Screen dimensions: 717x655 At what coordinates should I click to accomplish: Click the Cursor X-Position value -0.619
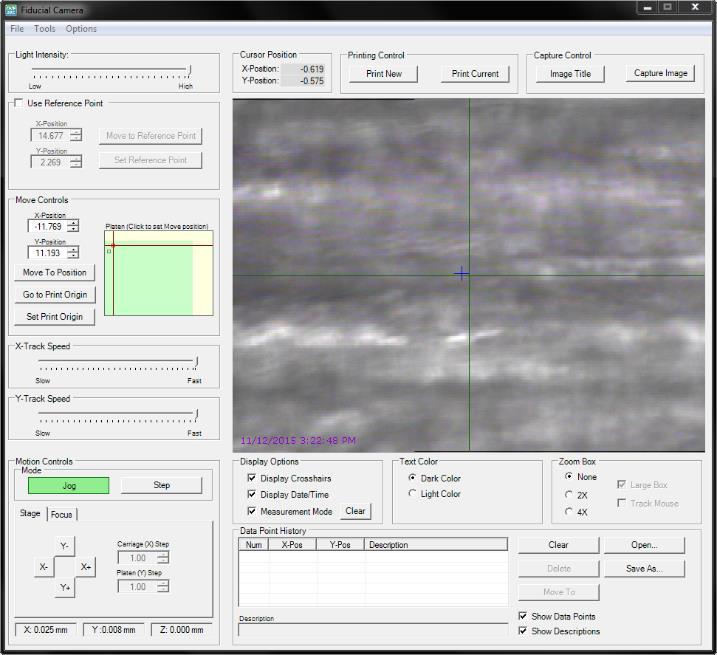(303, 69)
